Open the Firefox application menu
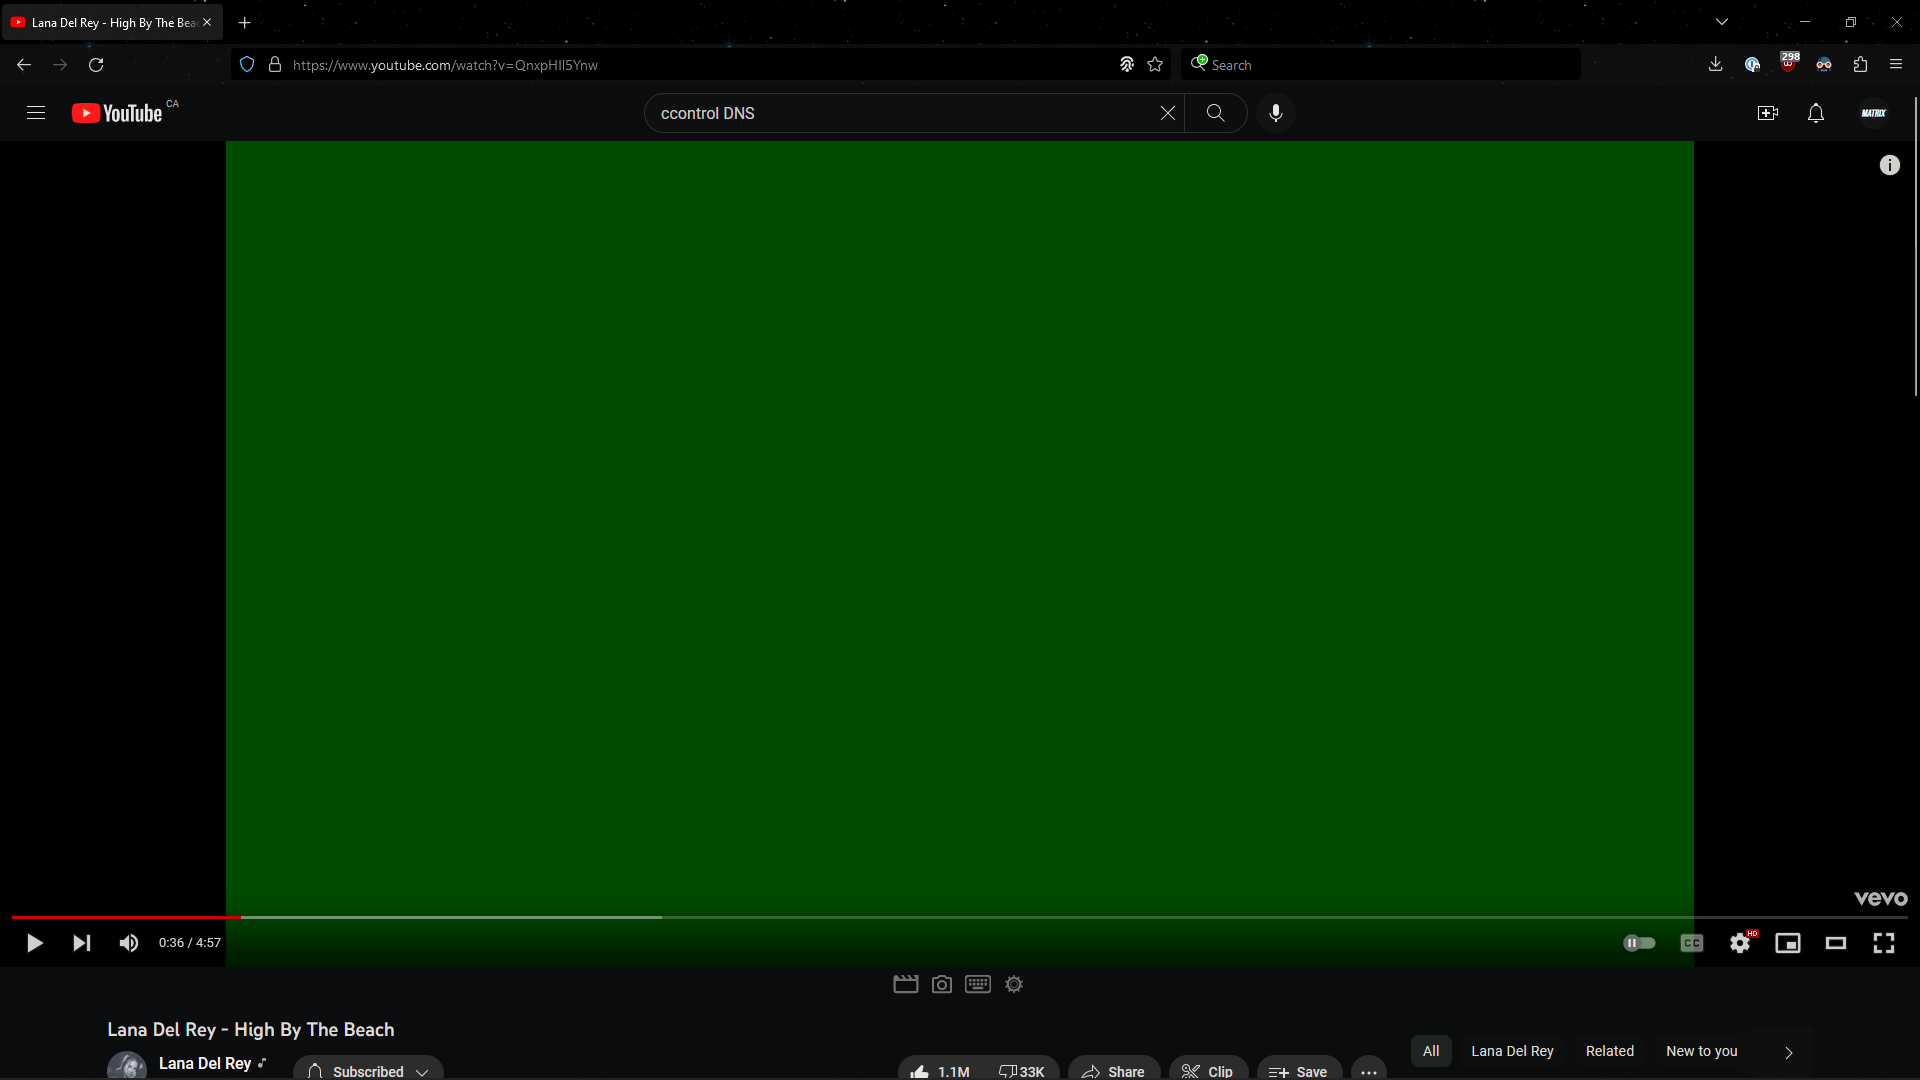Viewport: 1920px width, 1080px height. (x=1896, y=65)
